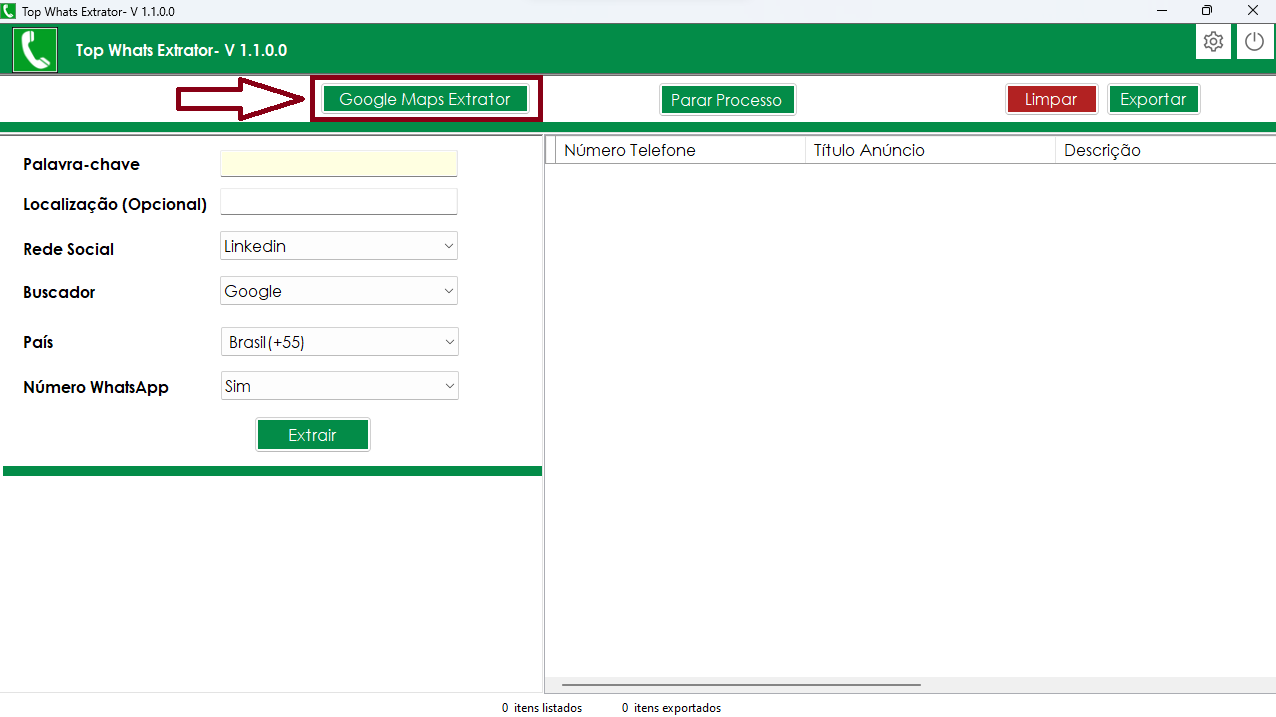1276x717 pixels.
Task: Open the Número WhatsApp dropdown showing Sim
Action: [x=339, y=386]
